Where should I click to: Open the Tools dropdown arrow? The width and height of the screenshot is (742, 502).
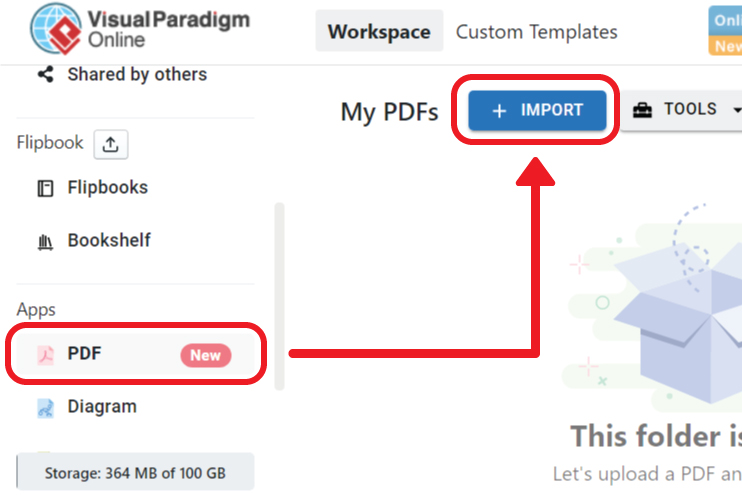pyautogui.click(x=737, y=110)
